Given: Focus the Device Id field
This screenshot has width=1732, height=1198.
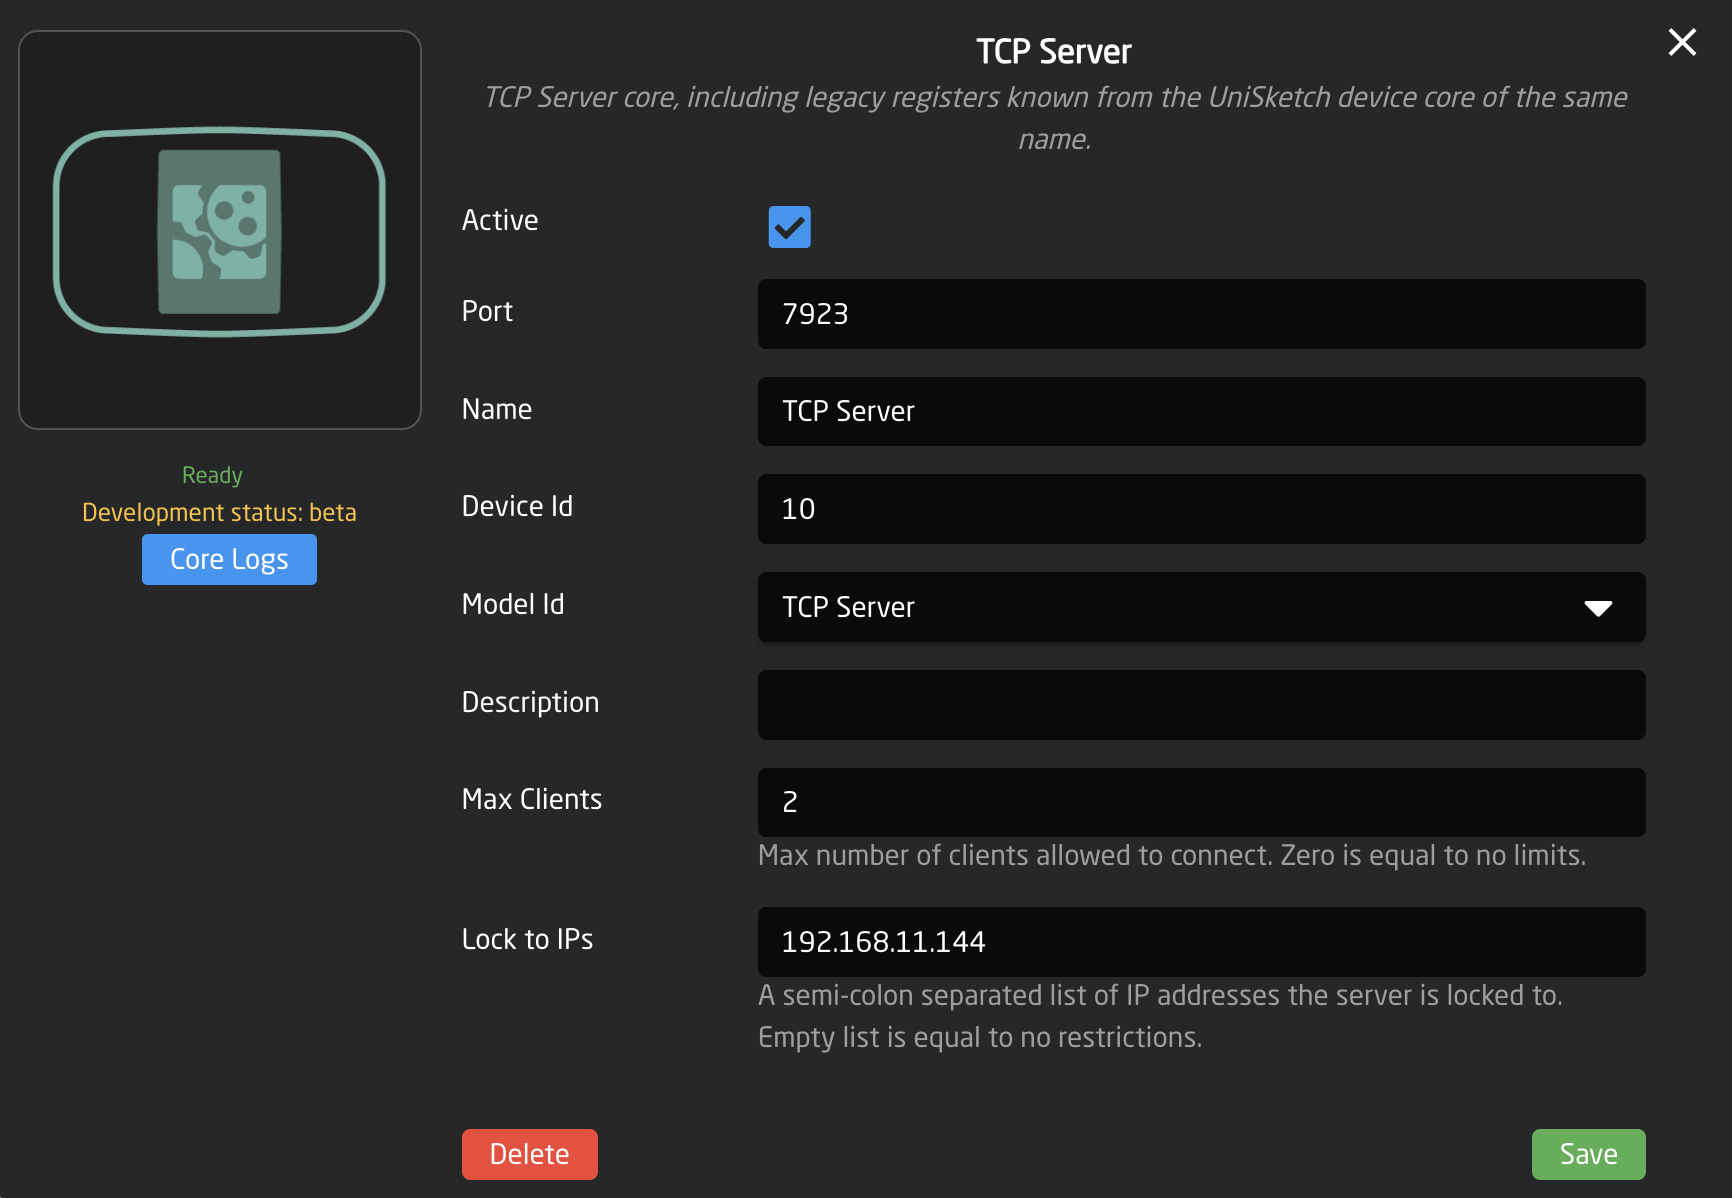Looking at the screenshot, I should pos(1201,509).
